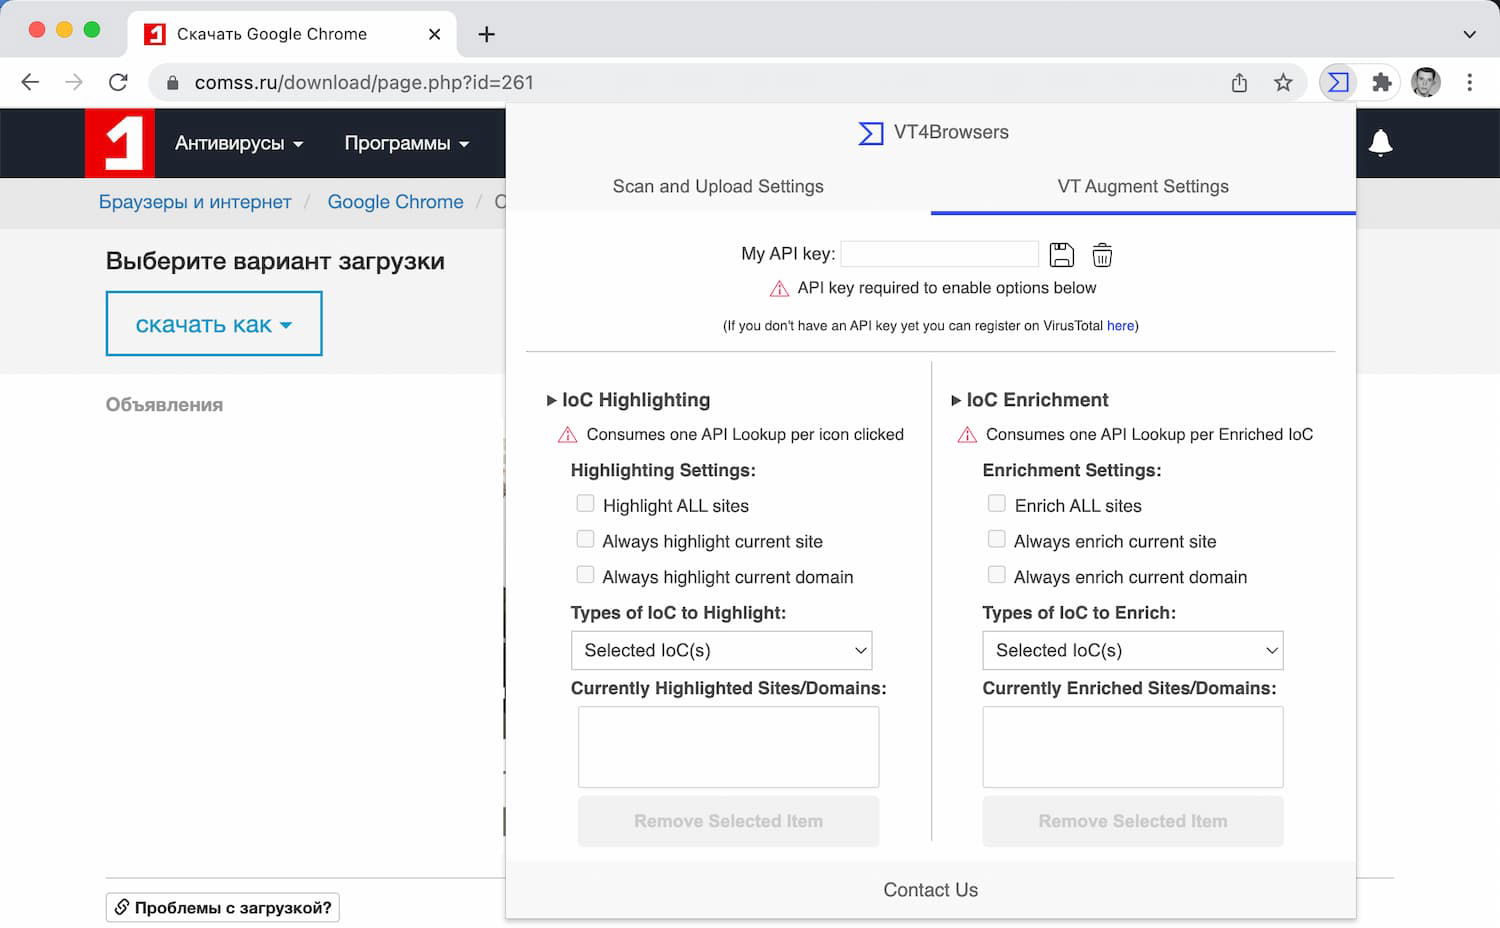Focus the My API key input field
Image resolution: width=1500 pixels, height=928 pixels.
939,254
